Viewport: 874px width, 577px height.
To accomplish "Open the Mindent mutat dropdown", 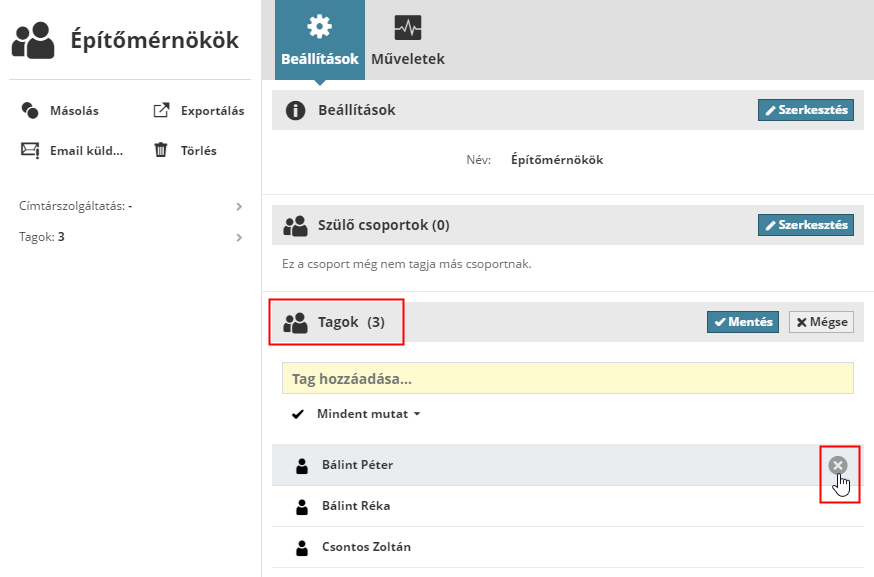I will (x=369, y=414).
